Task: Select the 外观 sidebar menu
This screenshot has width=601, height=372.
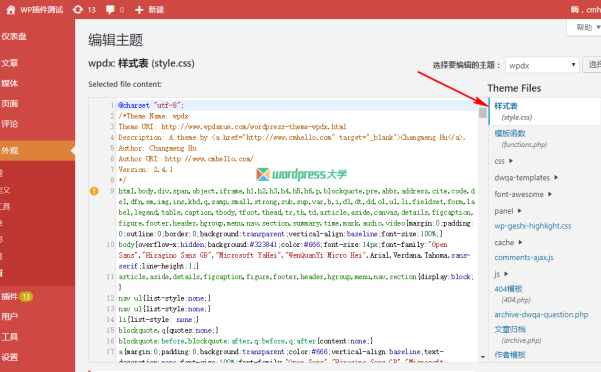Action: [37, 151]
